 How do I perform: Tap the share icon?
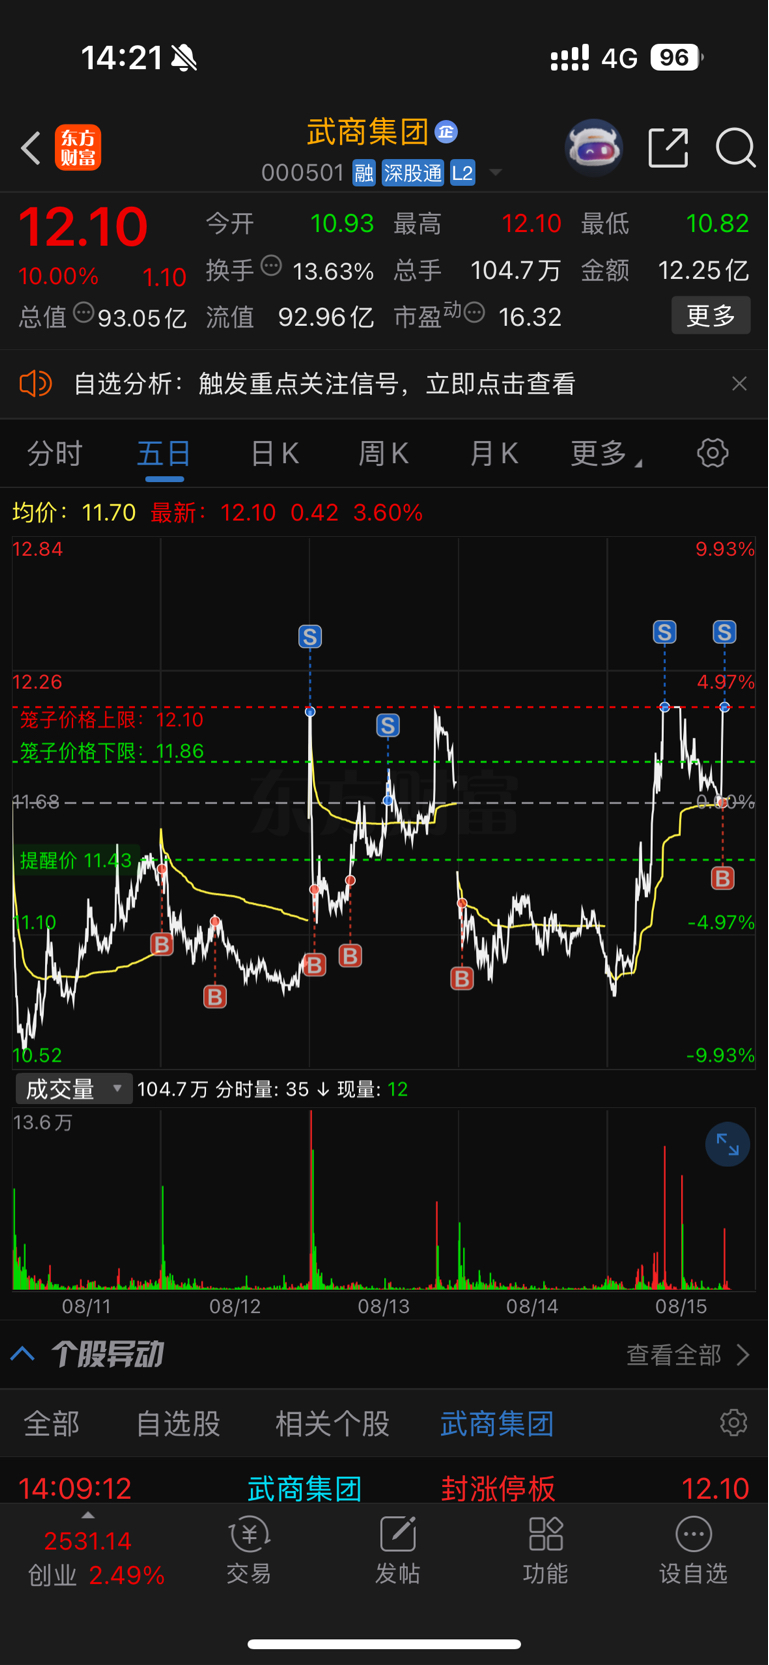click(x=668, y=148)
